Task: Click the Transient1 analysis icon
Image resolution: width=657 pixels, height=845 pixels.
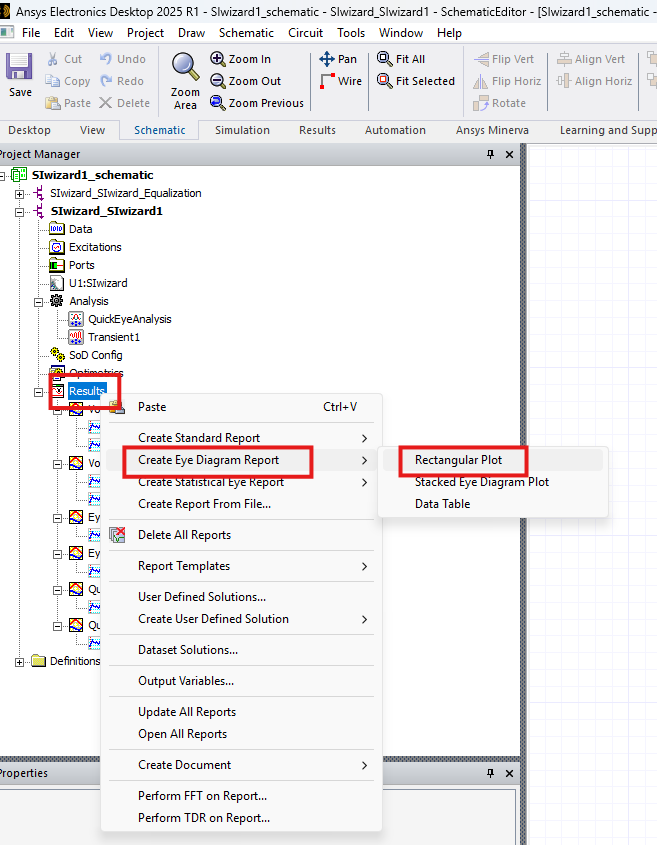Action: (x=76, y=337)
